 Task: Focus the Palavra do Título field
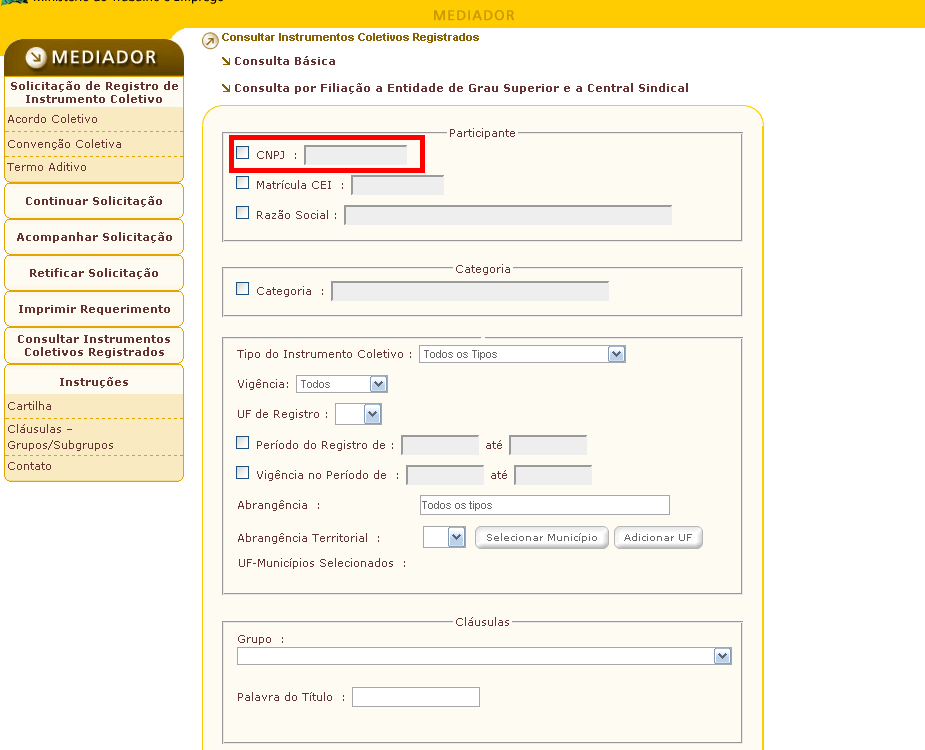[415, 697]
